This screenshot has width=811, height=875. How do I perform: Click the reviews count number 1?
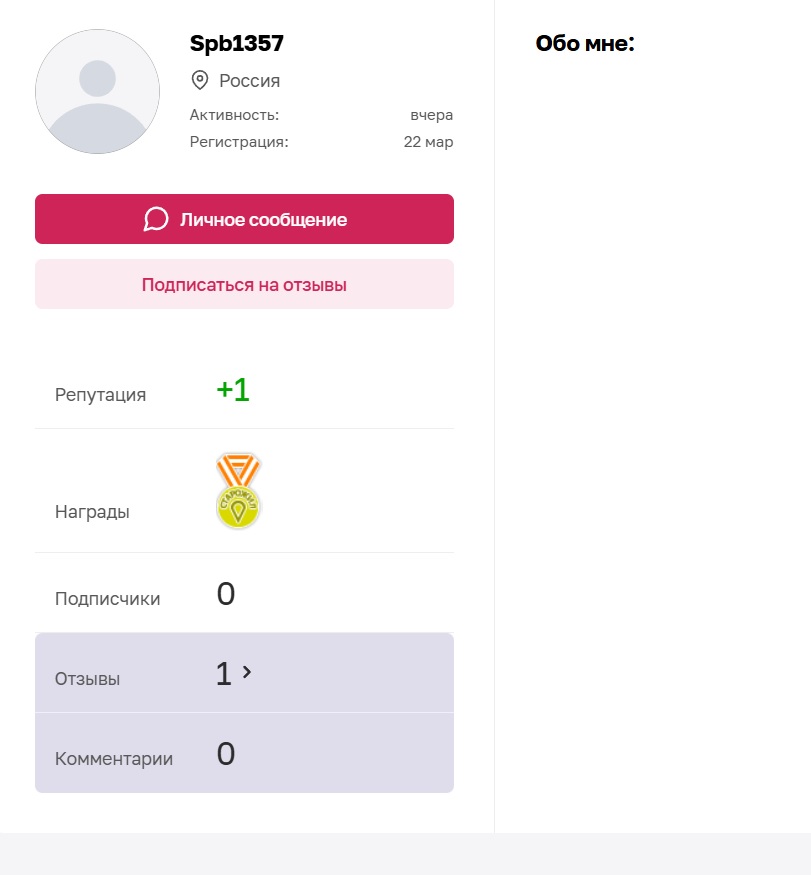coord(223,674)
